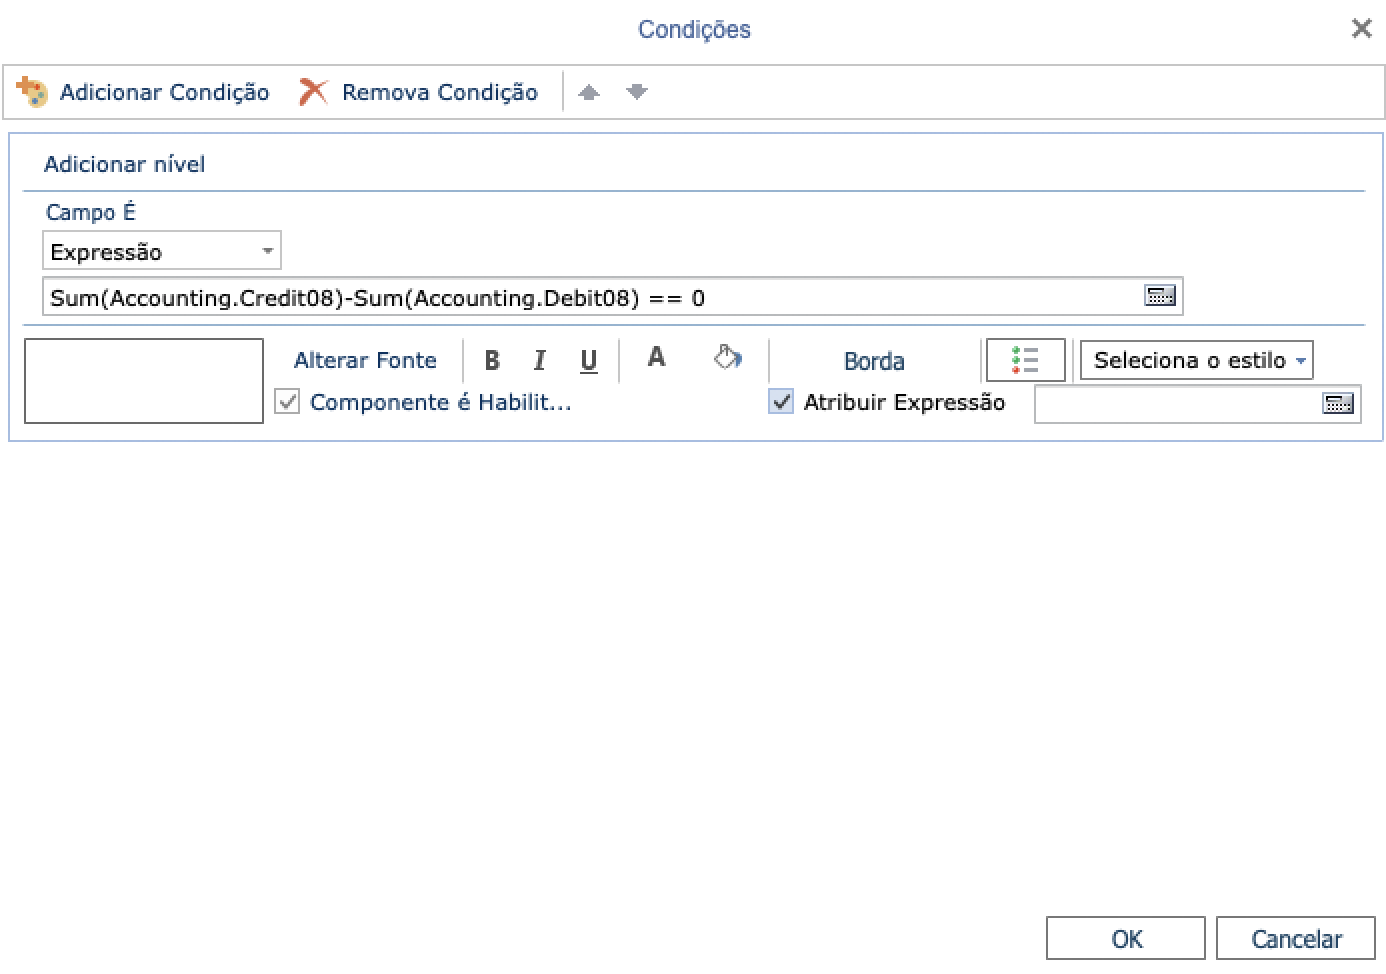1386x974 pixels.
Task: Open expression editor for Sum expression field
Action: [x=1160, y=296]
